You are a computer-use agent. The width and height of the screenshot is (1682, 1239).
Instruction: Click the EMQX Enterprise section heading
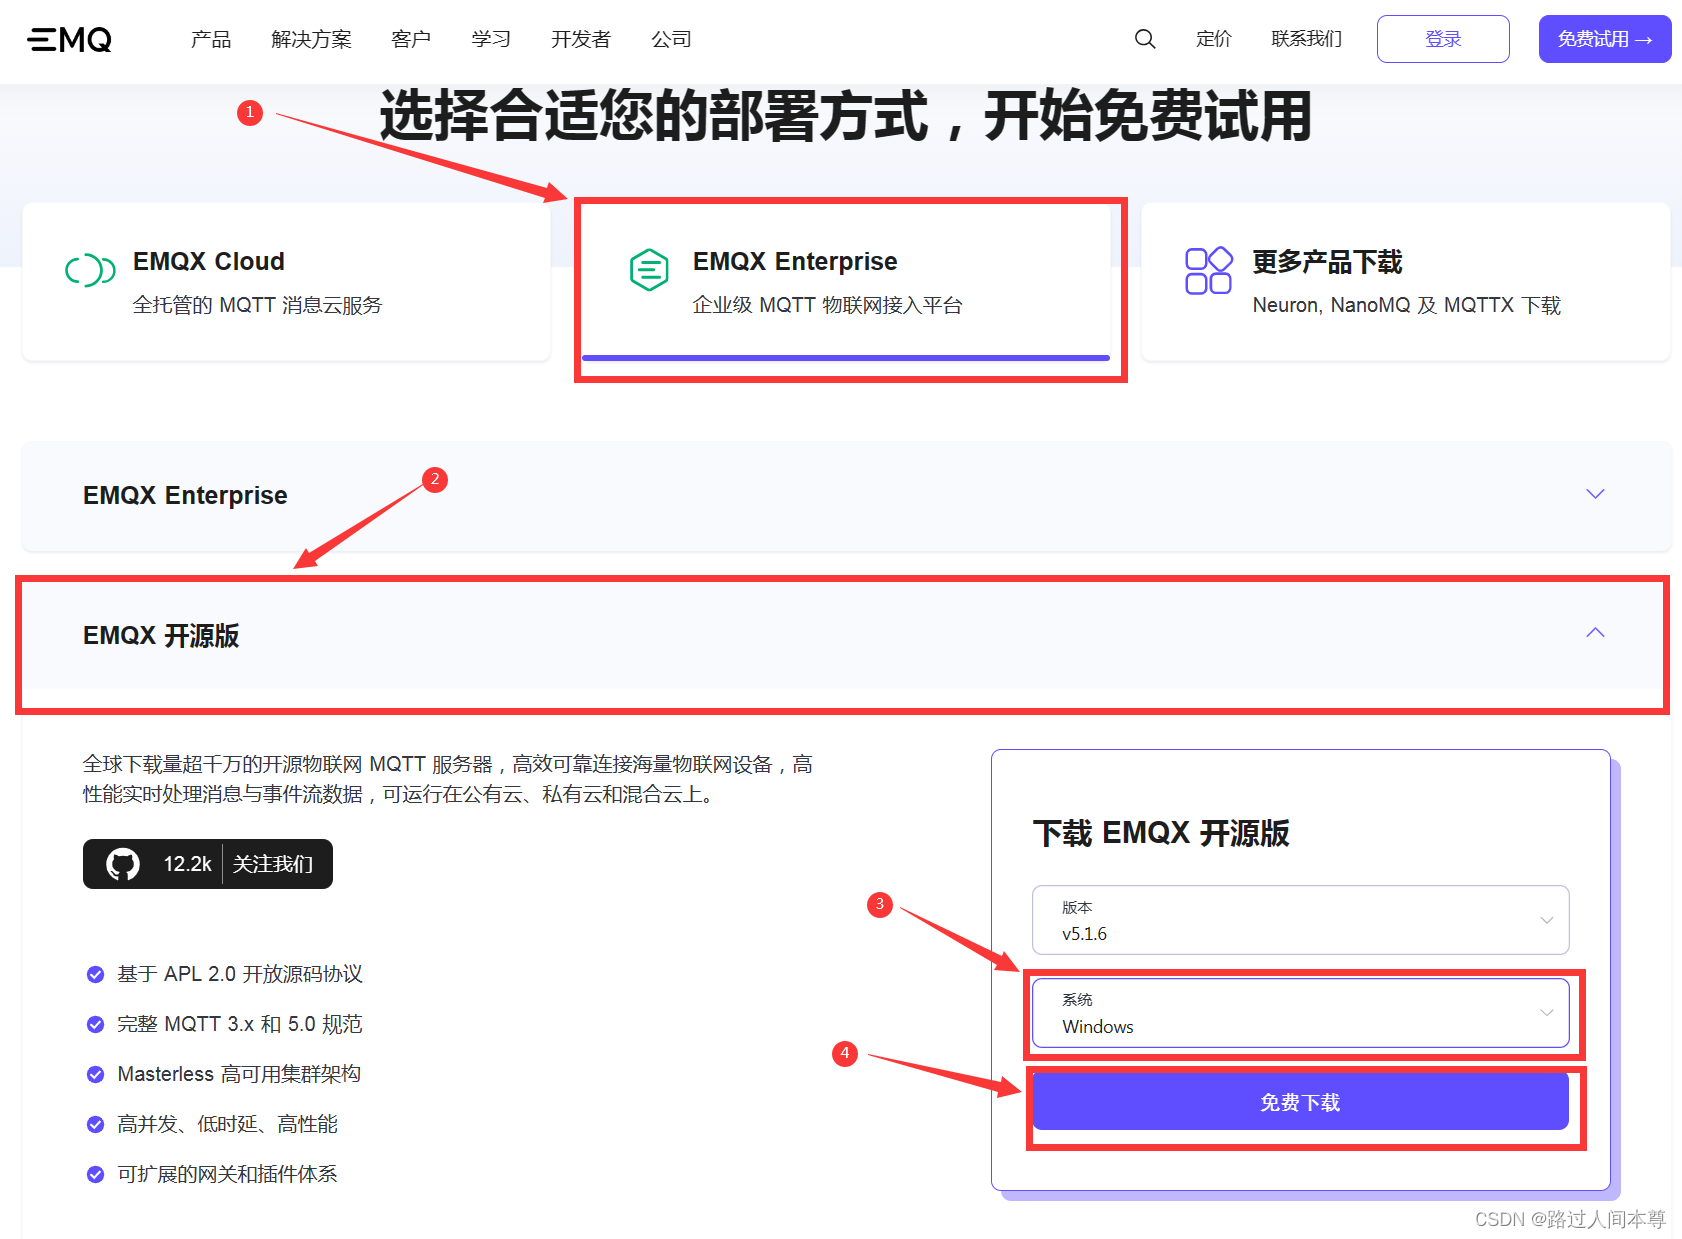(x=185, y=495)
